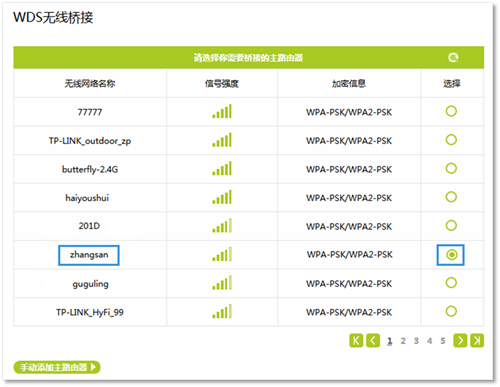
Task: Go to previous page of network list
Action: [373, 341]
